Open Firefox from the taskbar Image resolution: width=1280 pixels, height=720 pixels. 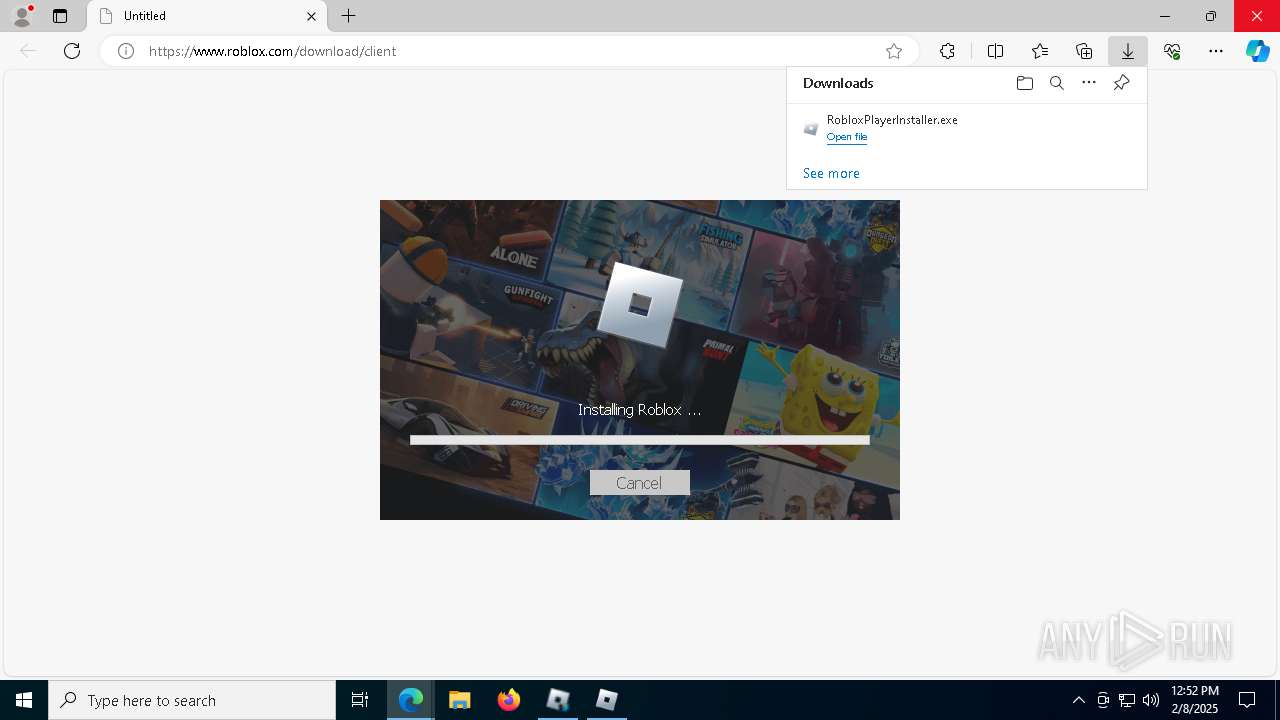(509, 700)
